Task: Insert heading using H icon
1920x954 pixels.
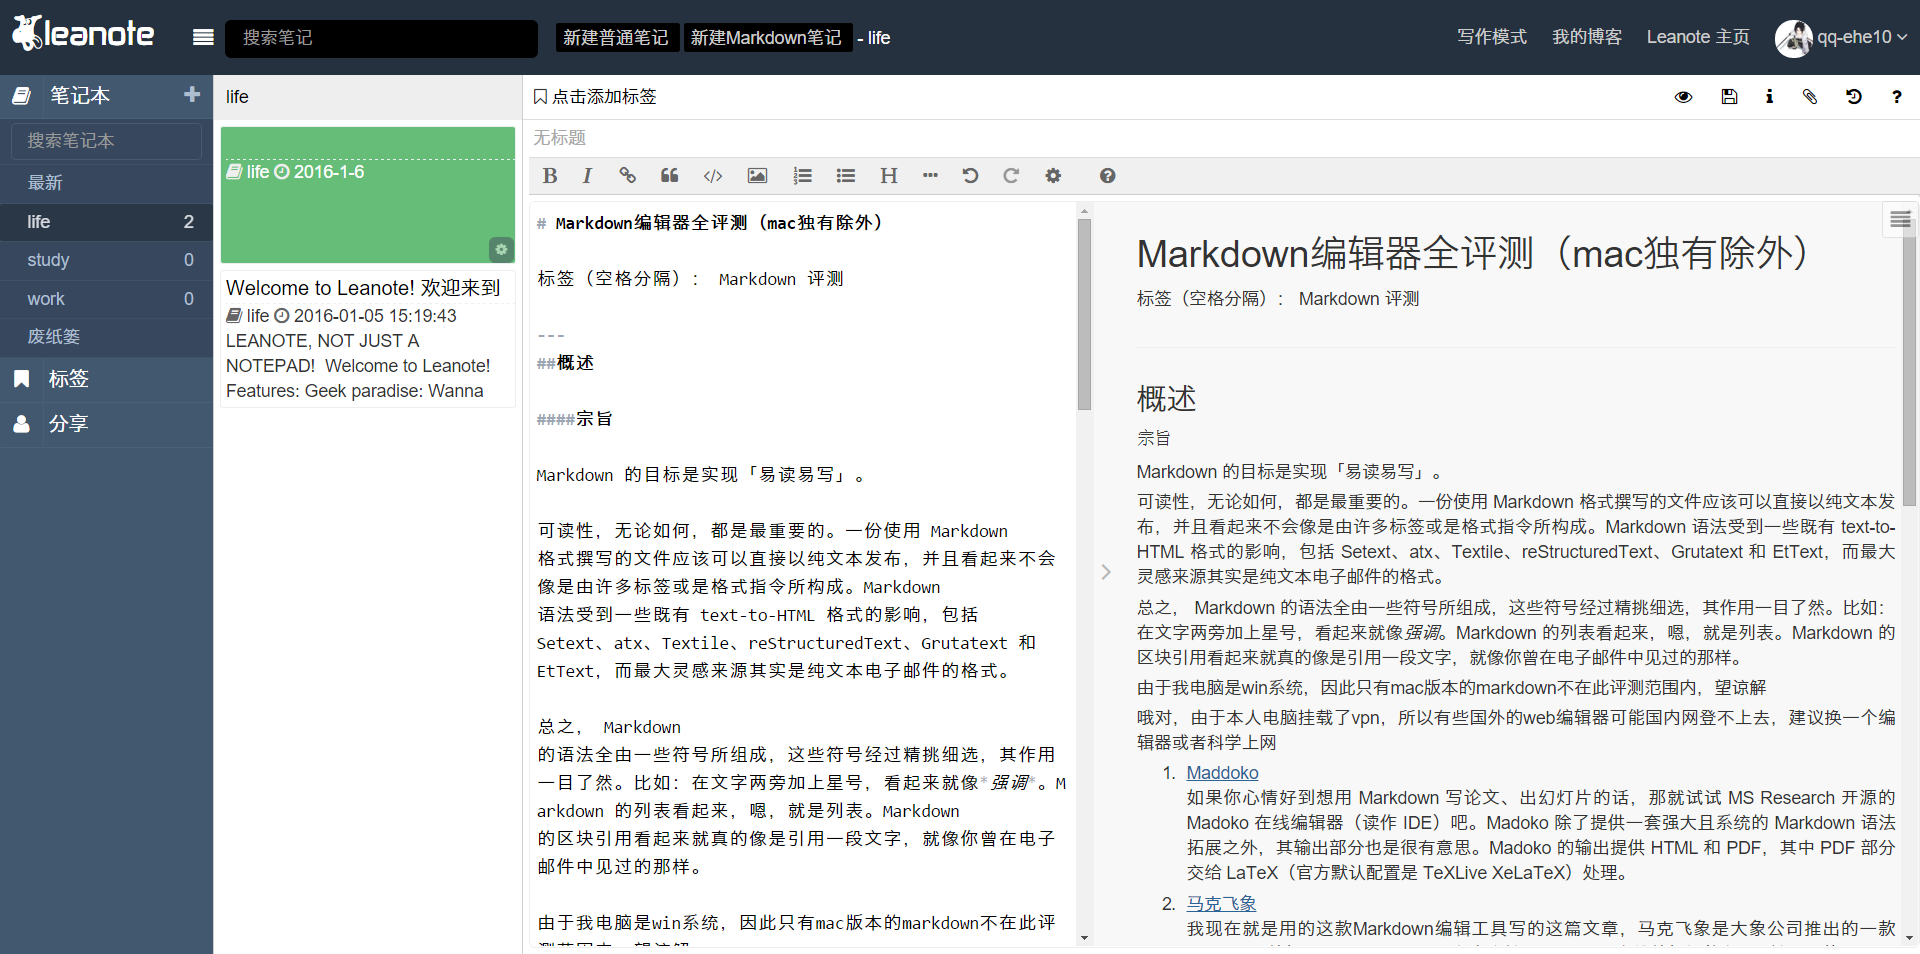Action: tap(888, 176)
